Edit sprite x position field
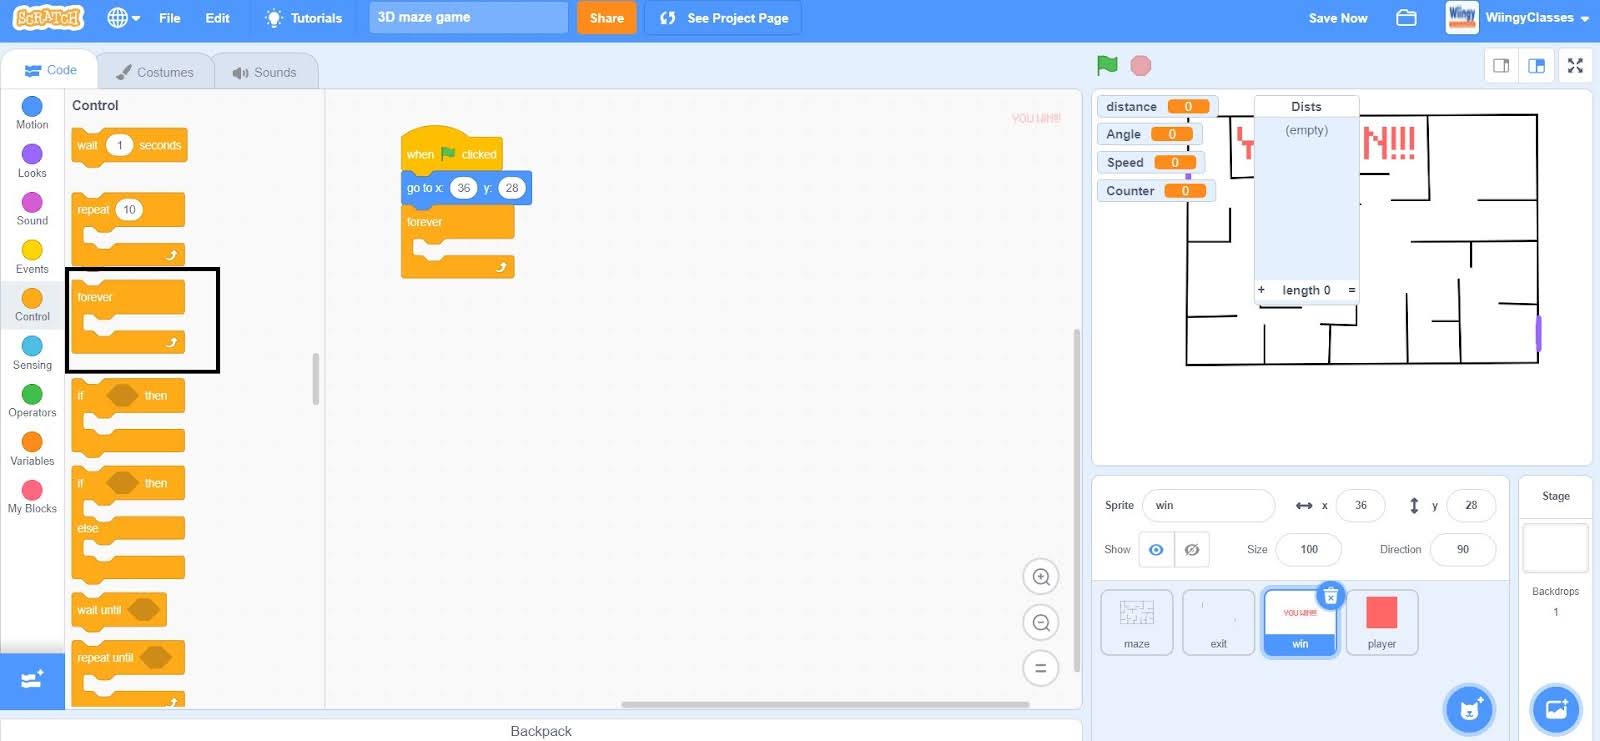This screenshot has width=1600, height=741. [1360, 505]
